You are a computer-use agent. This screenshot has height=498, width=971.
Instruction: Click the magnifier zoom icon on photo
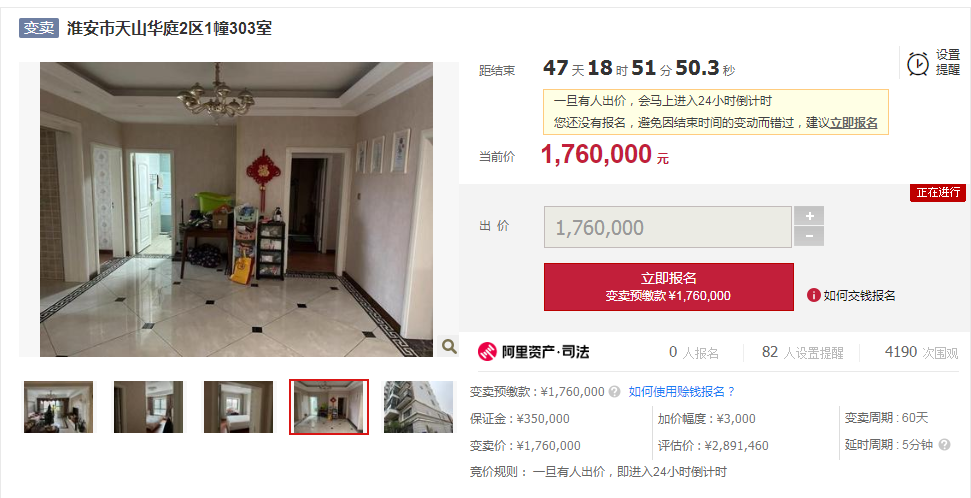(448, 346)
